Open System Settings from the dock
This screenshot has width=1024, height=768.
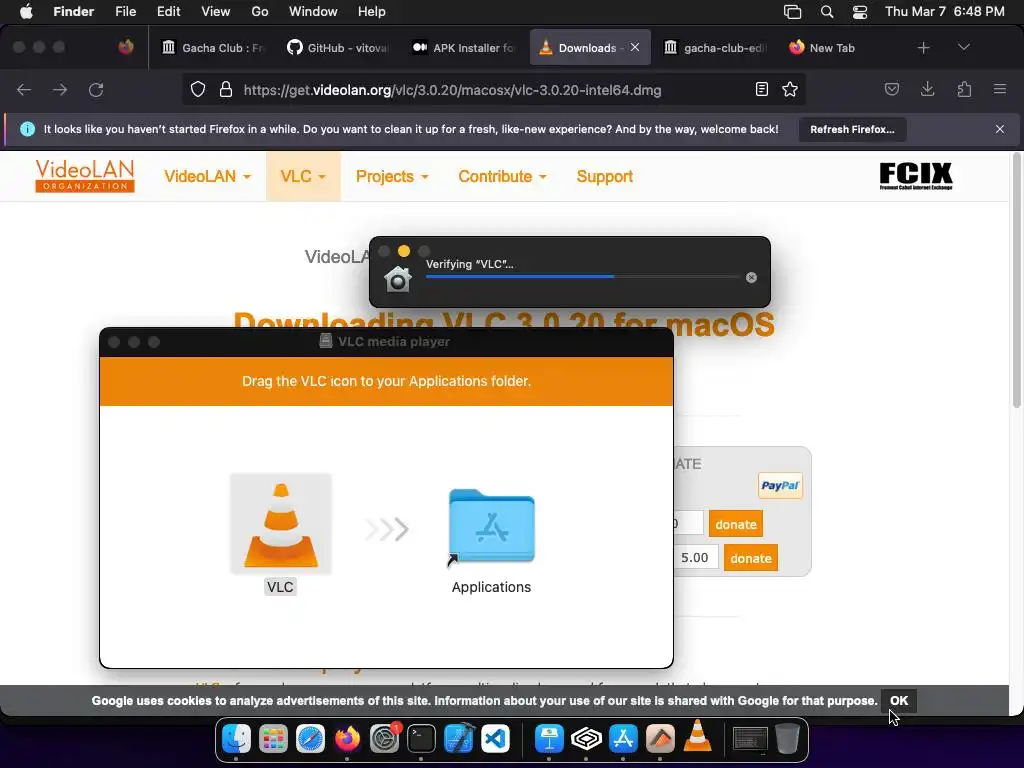pos(385,739)
